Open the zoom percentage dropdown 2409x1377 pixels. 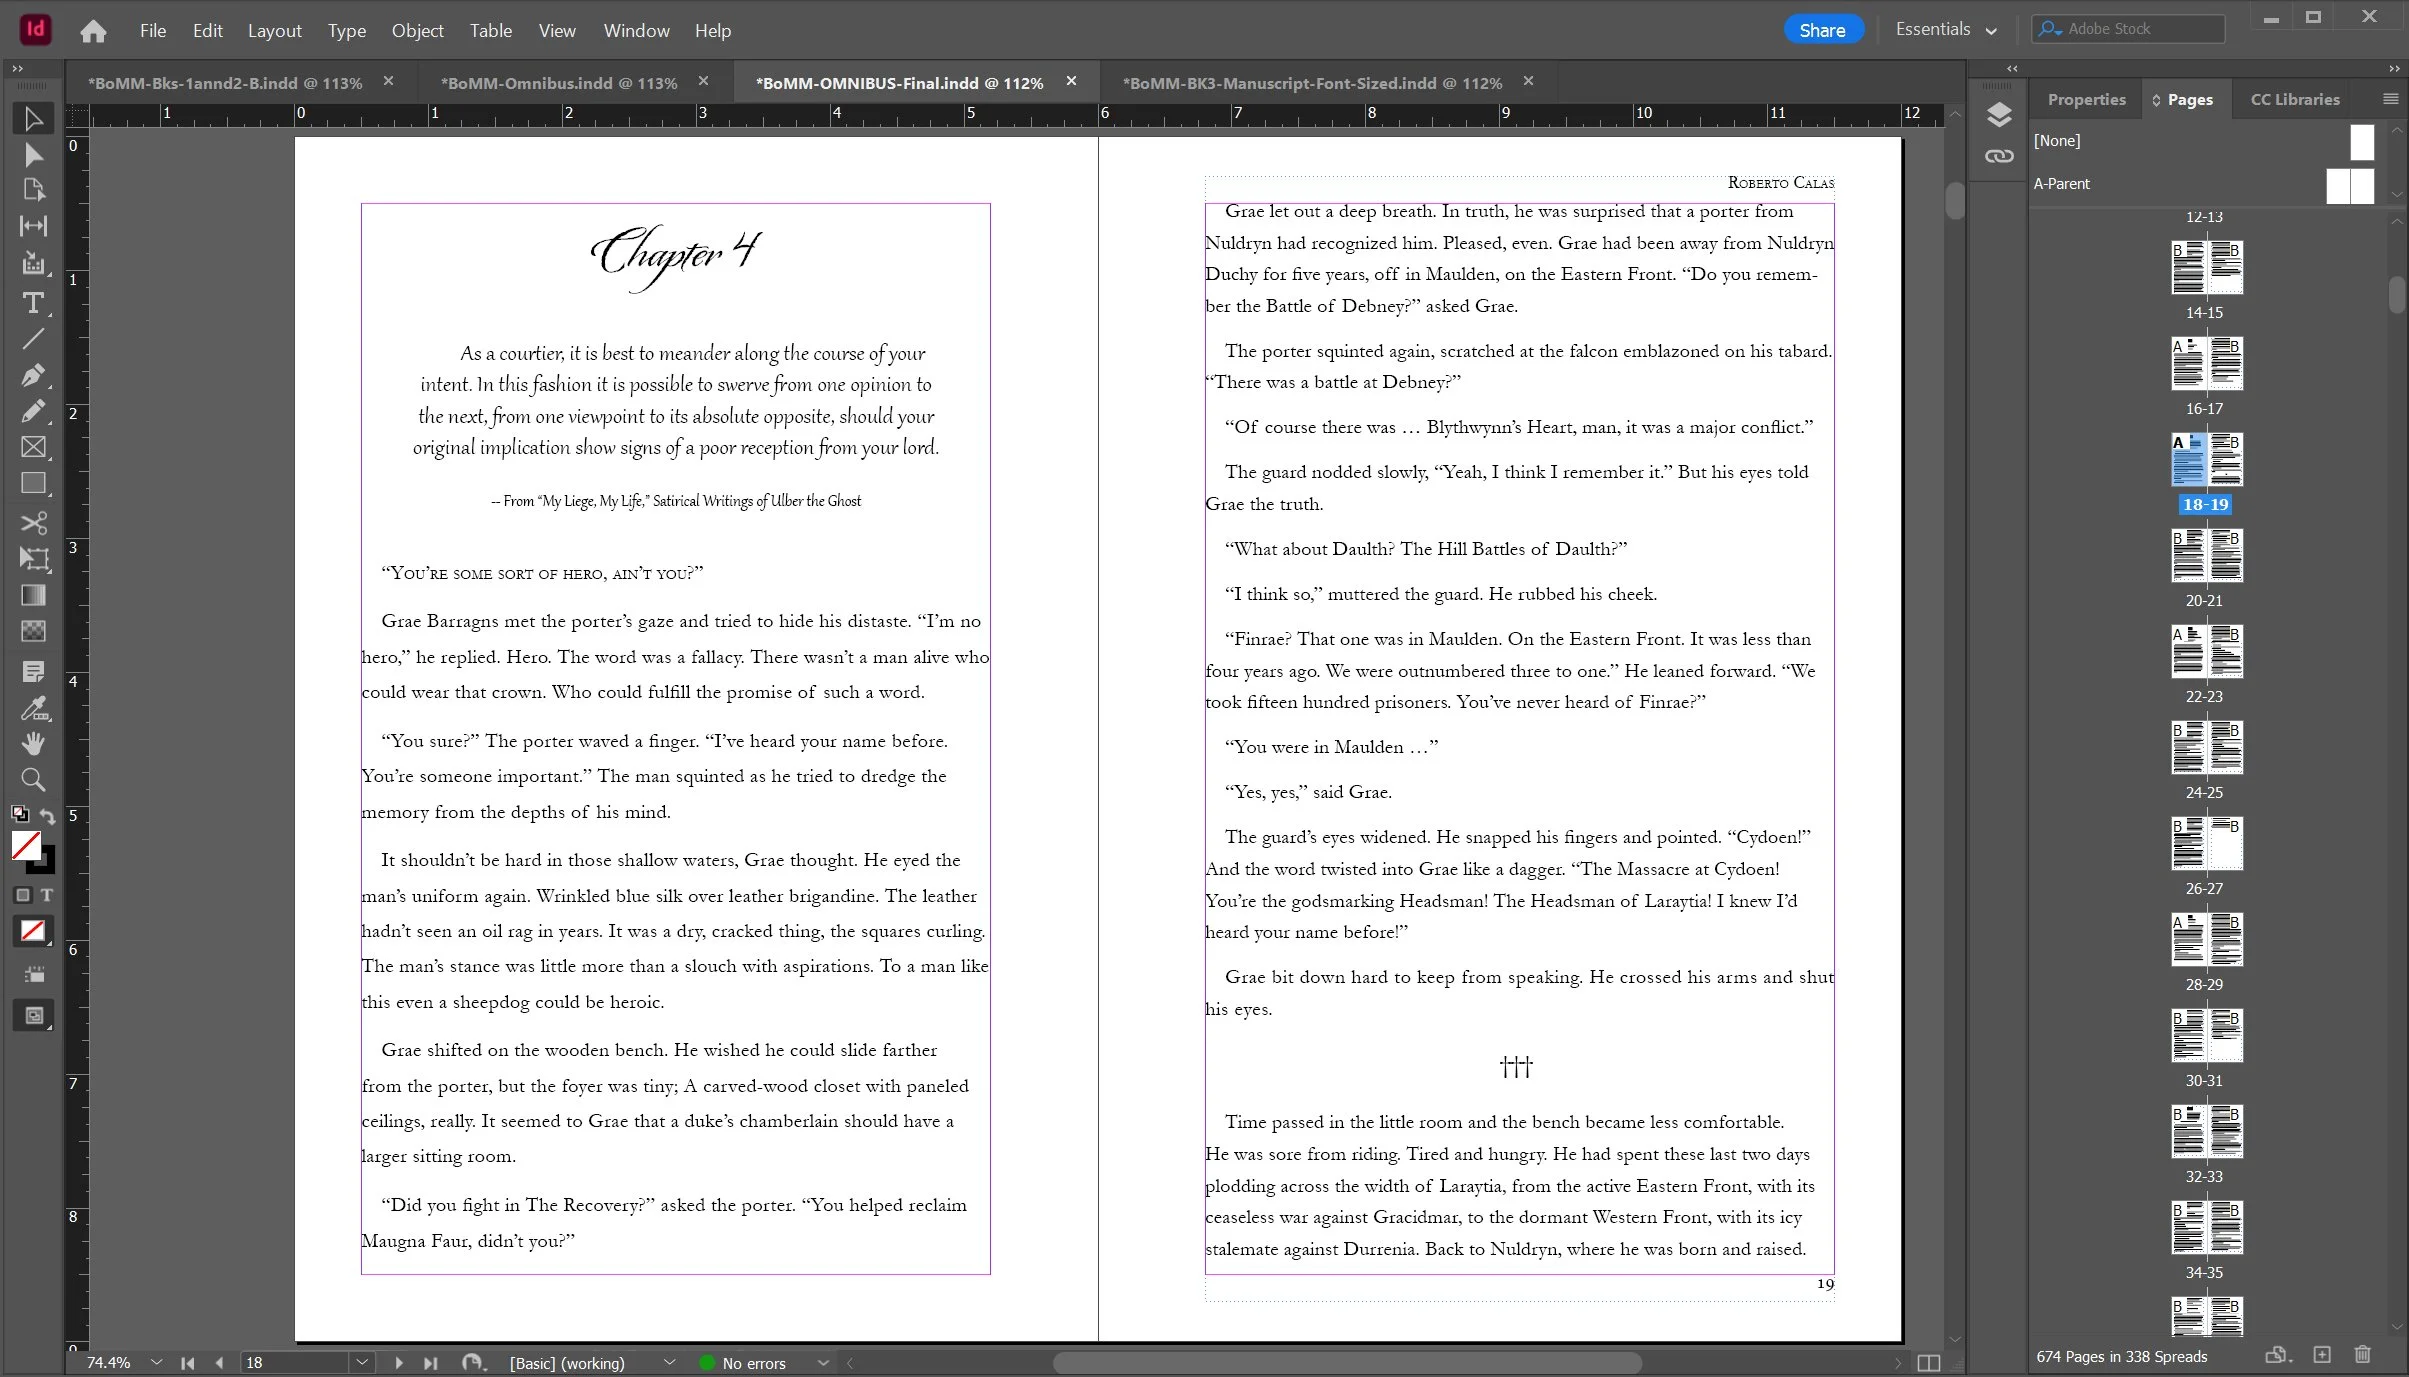pos(155,1362)
